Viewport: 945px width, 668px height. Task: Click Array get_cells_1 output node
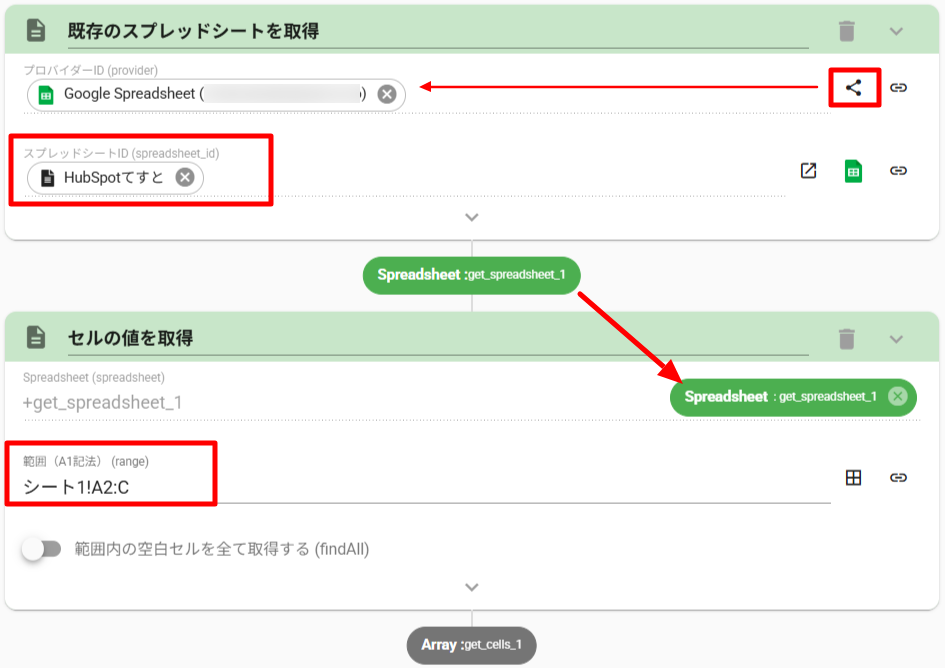471,645
